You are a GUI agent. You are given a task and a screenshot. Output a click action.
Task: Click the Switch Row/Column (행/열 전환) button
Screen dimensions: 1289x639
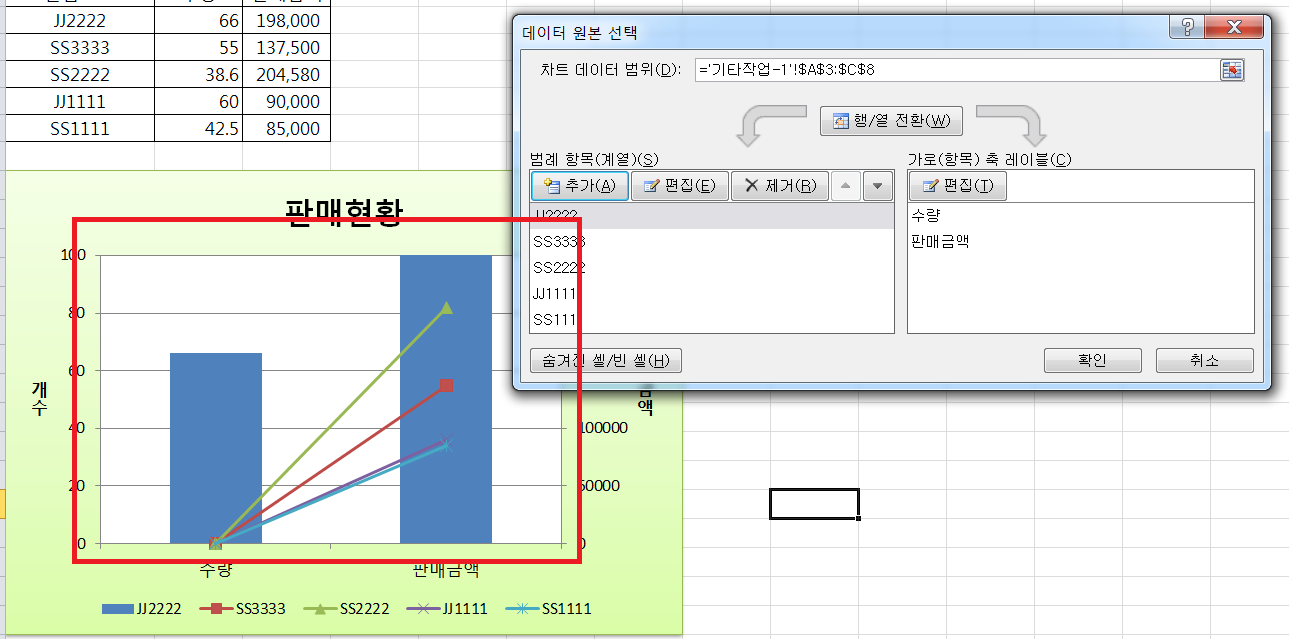click(891, 121)
